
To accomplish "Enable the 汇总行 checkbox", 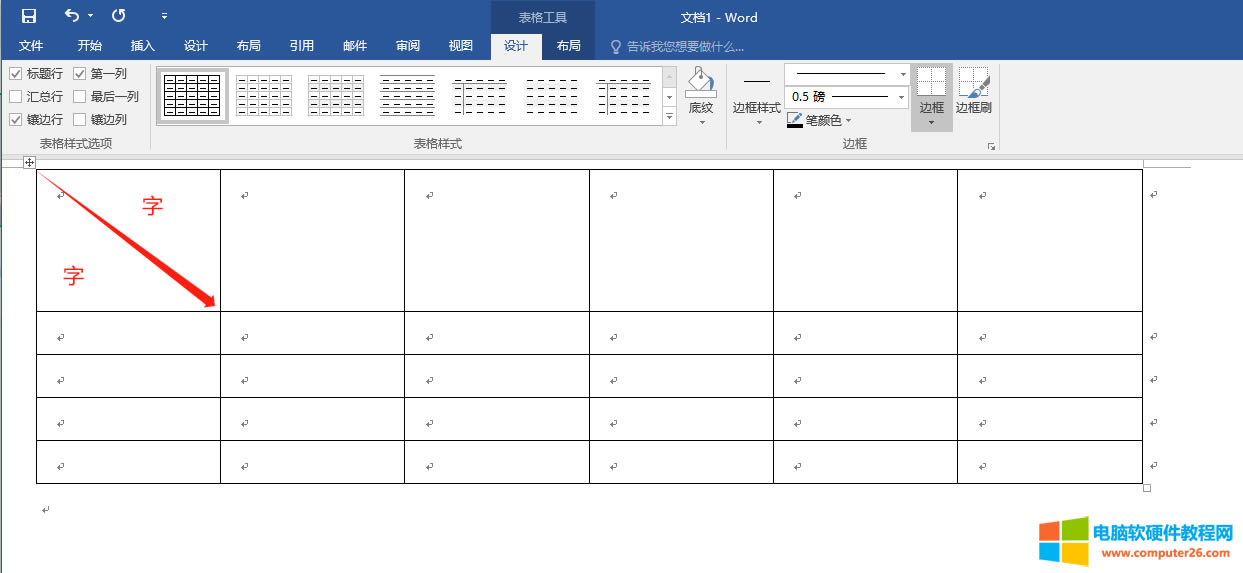I will [x=16, y=97].
